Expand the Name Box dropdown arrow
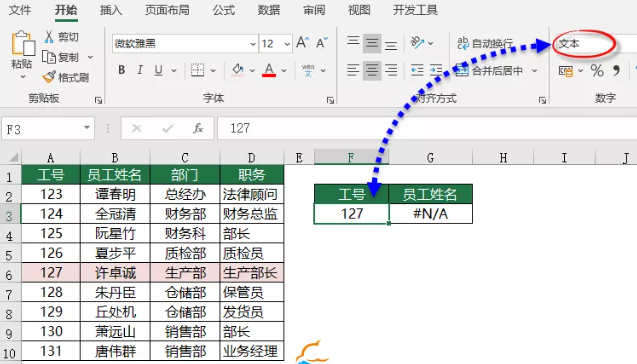 (x=87, y=128)
